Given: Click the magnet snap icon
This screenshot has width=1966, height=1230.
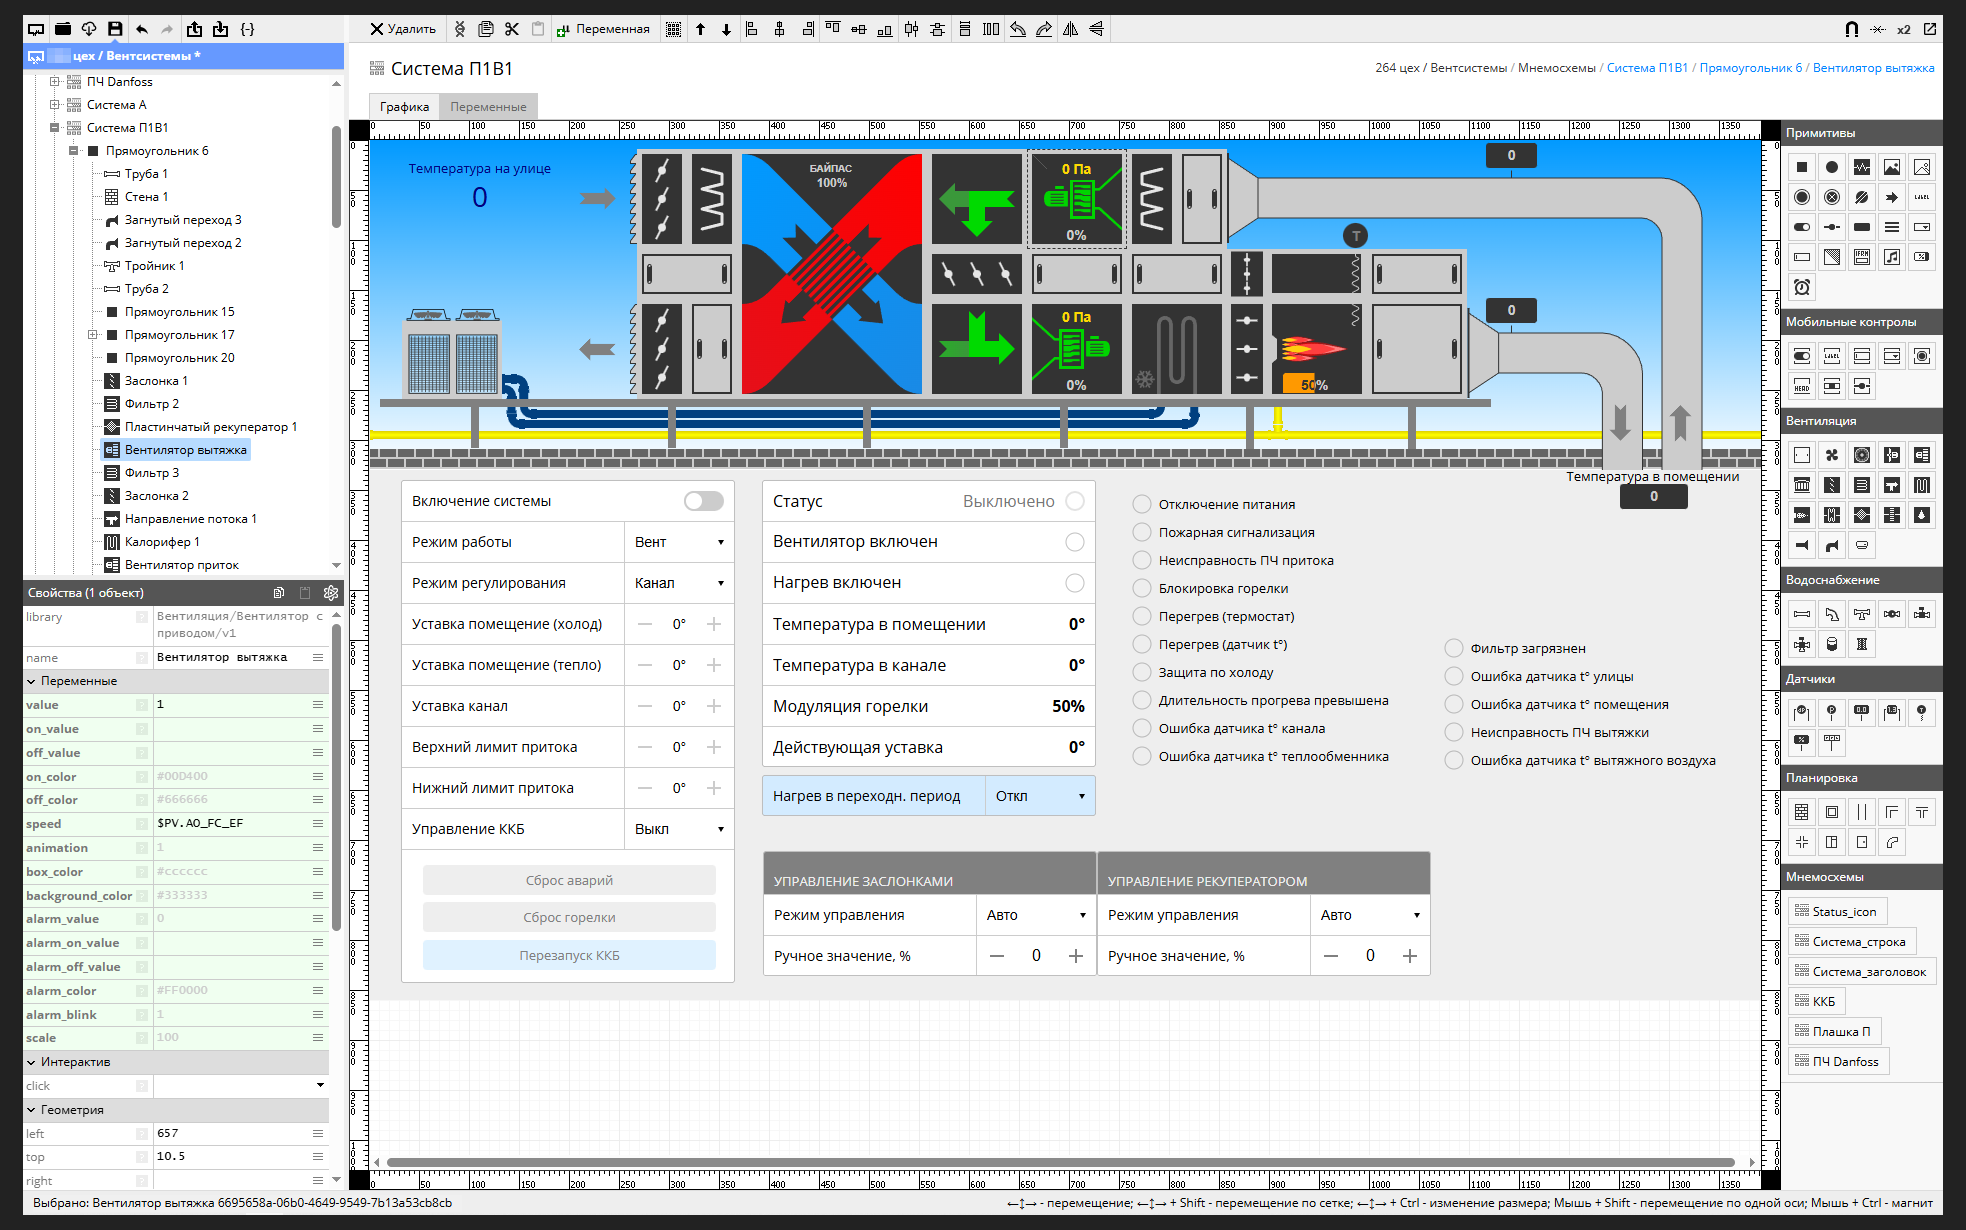Looking at the screenshot, I should click(x=1851, y=29).
